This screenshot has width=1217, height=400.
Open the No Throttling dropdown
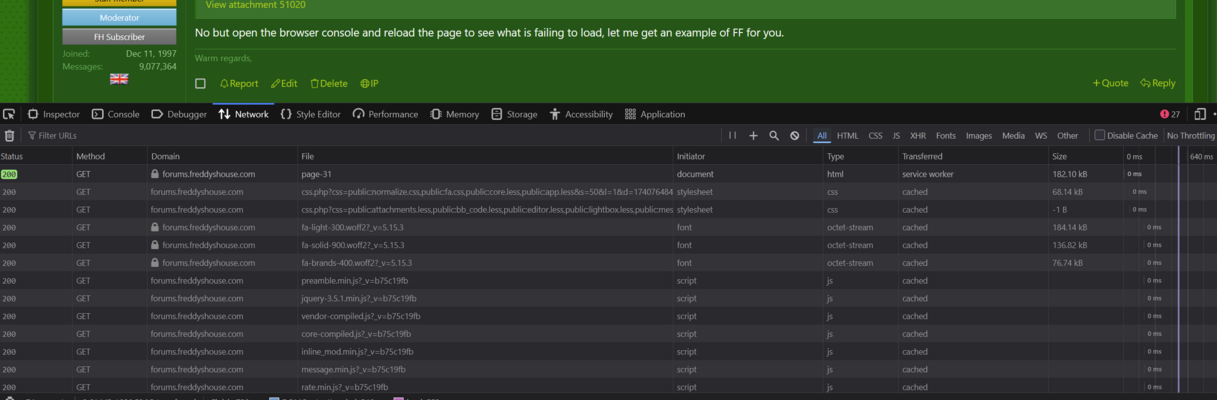(1190, 136)
